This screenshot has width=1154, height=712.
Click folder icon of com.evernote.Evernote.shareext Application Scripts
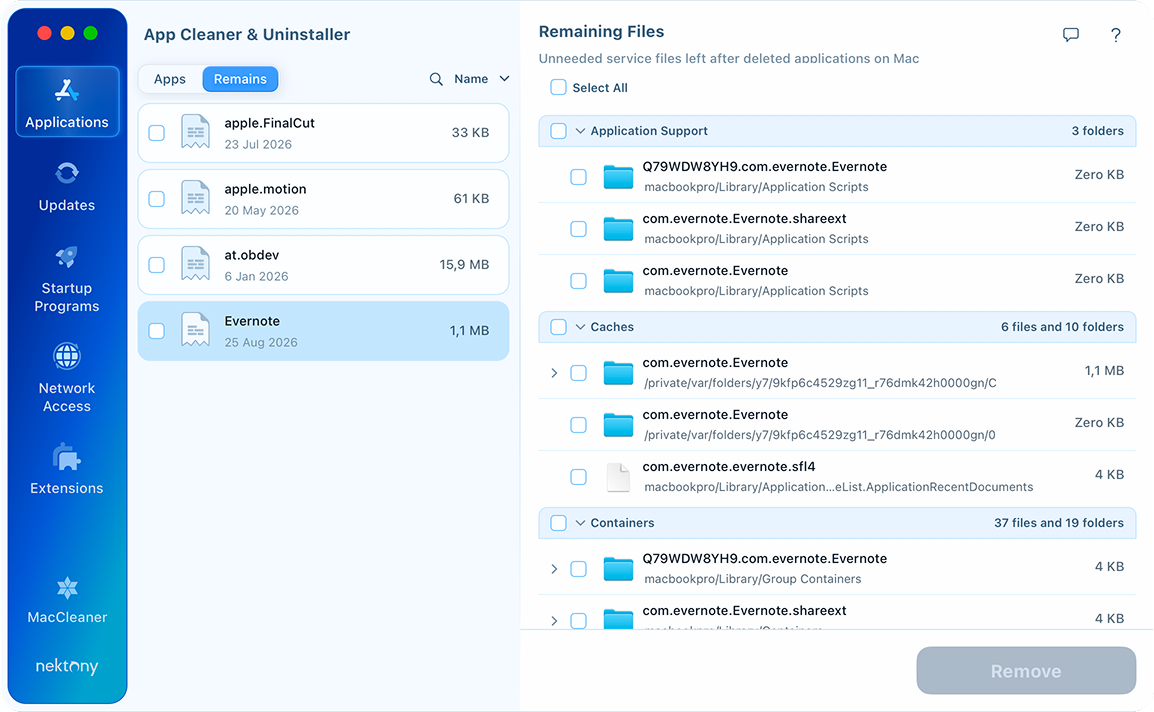618,229
